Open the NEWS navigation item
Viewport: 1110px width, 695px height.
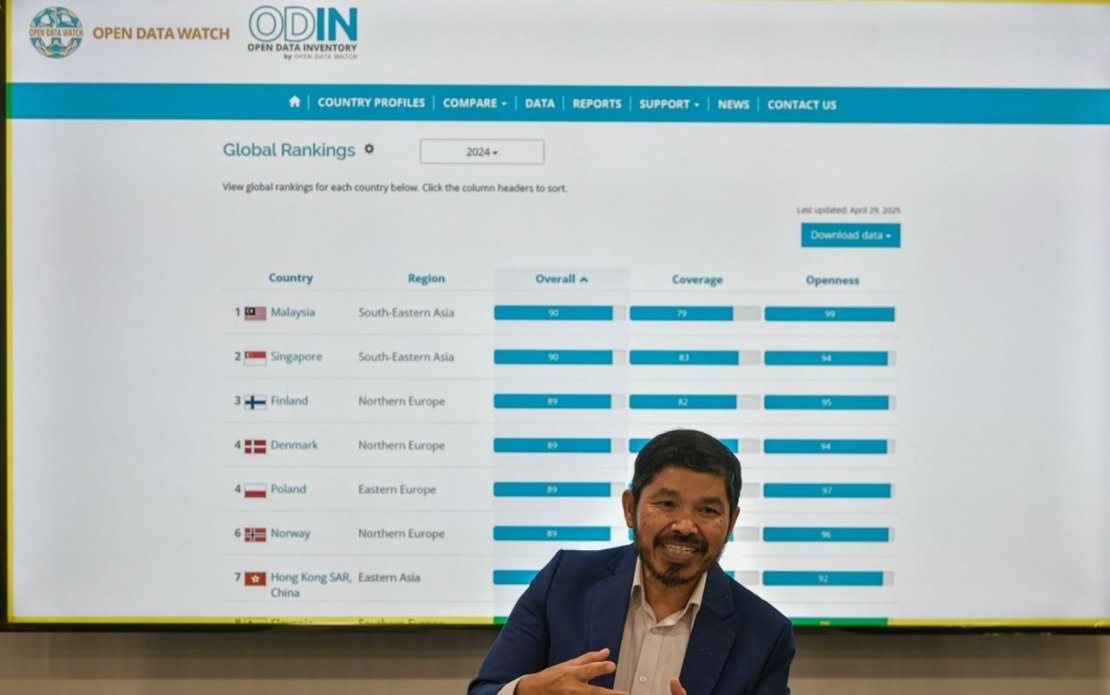click(x=733, y=104)
